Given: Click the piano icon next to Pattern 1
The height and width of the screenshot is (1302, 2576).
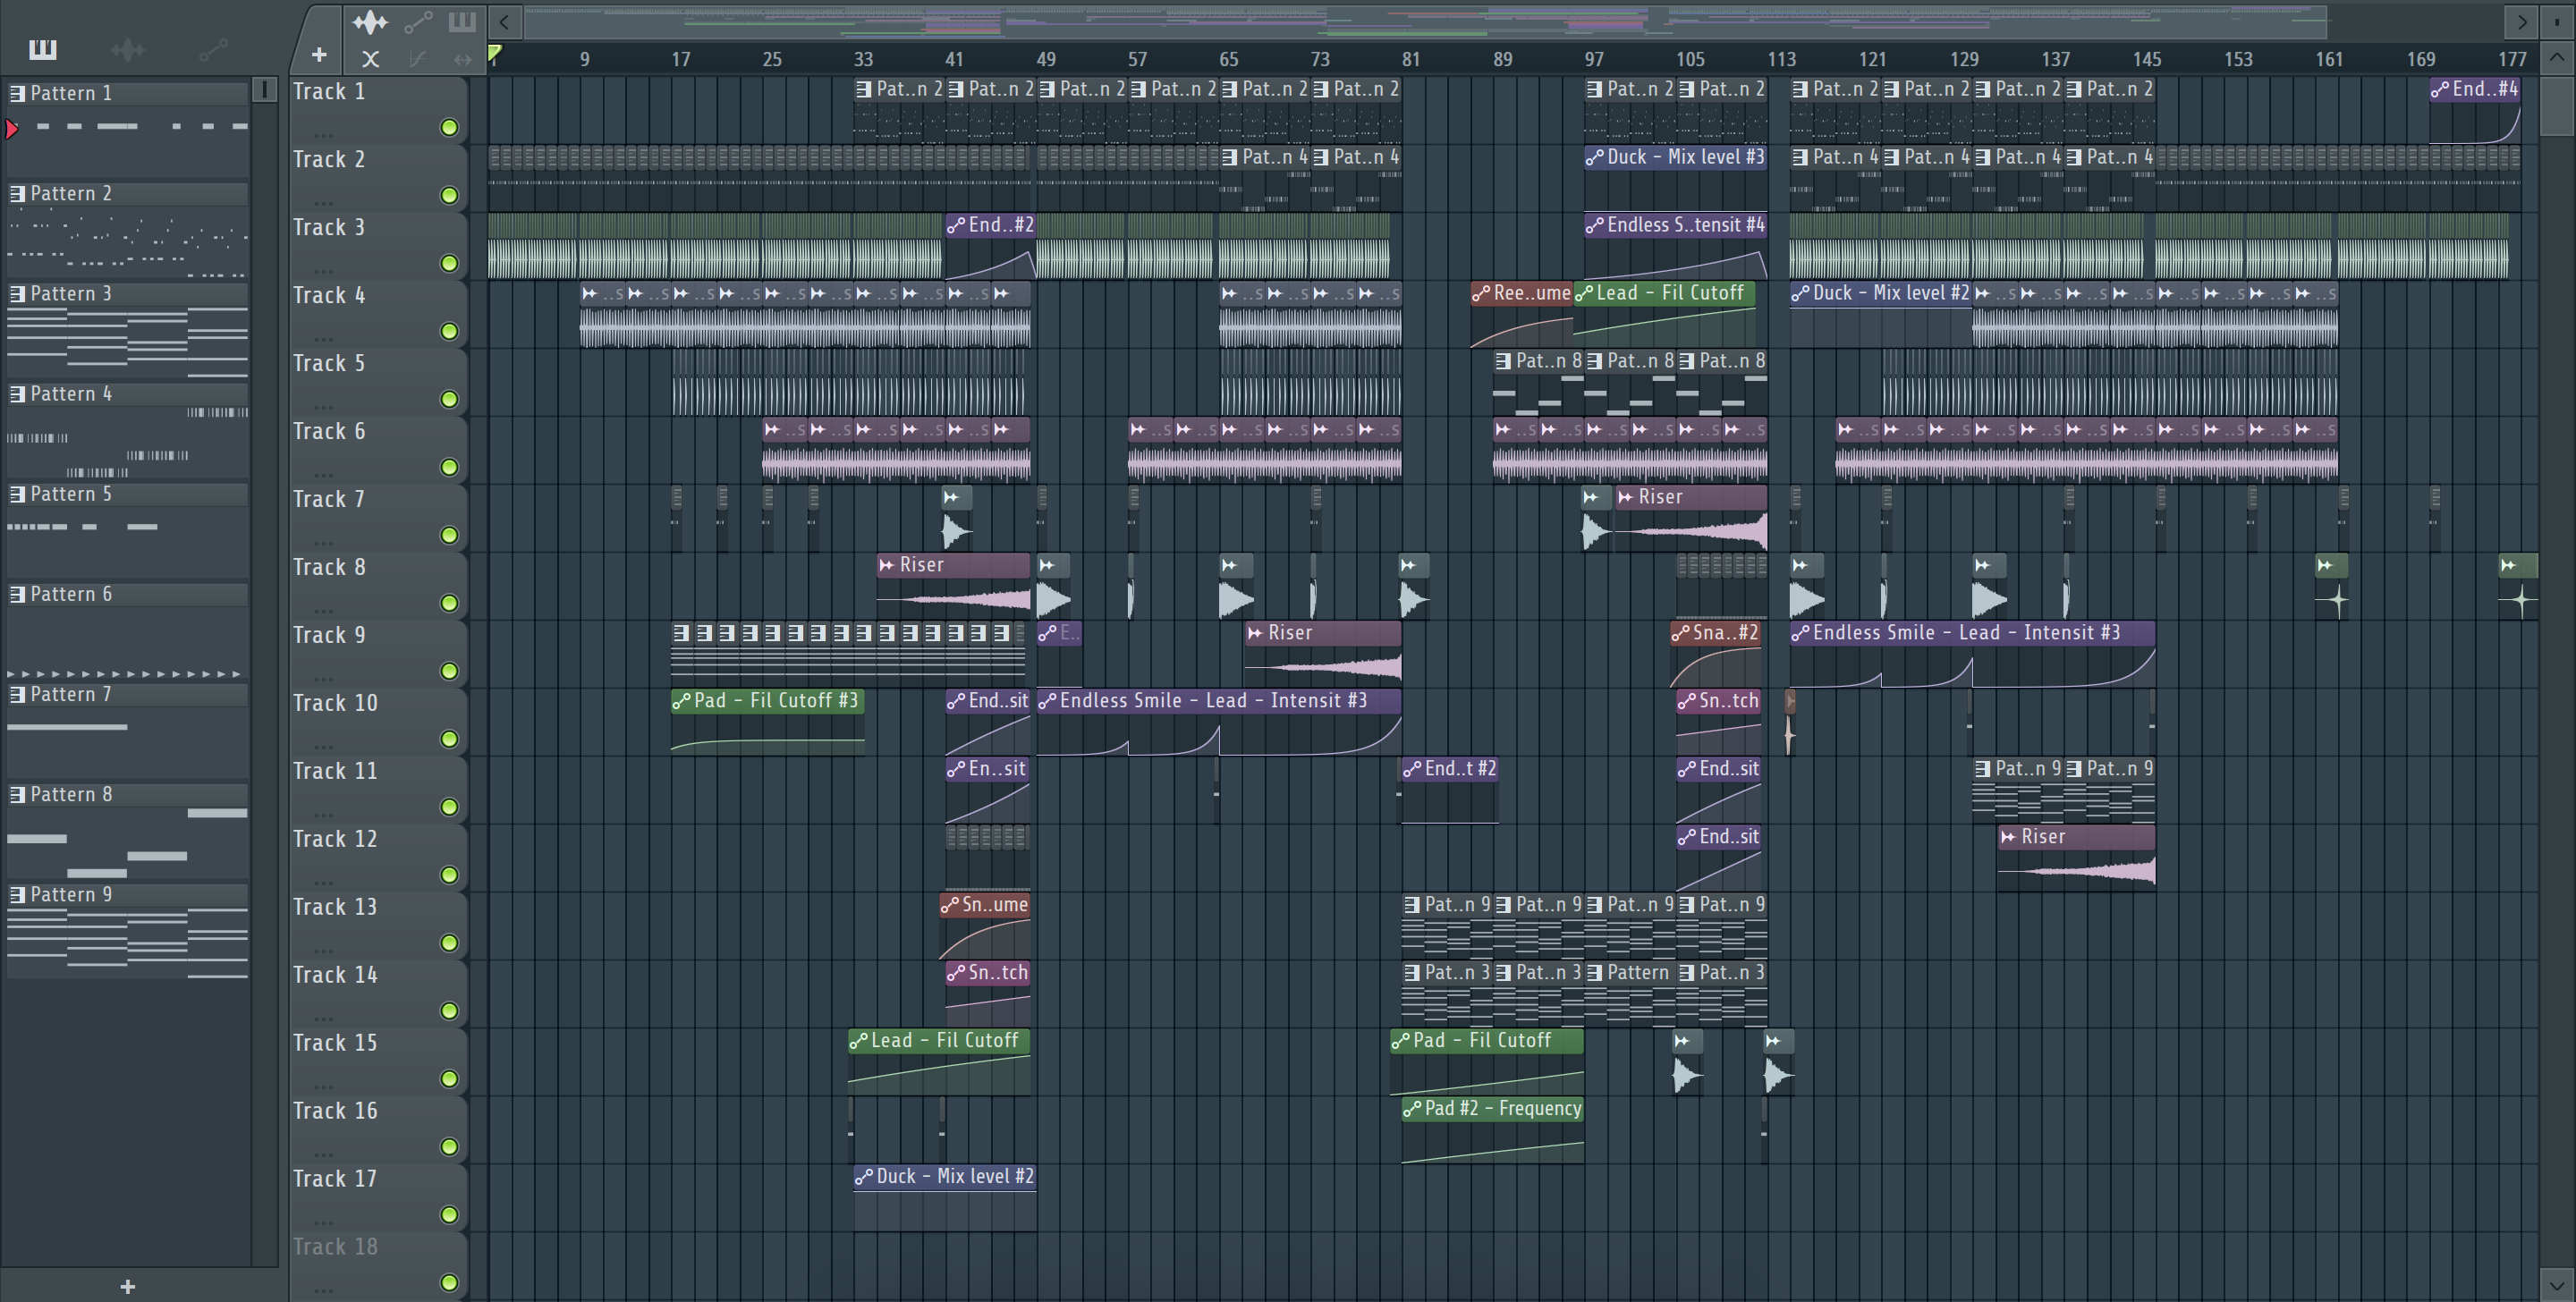Looking at the screenshot, I should (17, 93).
